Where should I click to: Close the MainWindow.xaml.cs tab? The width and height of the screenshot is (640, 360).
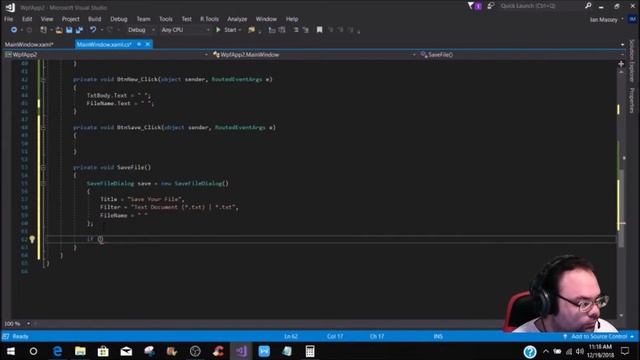(x=148, y=44)
